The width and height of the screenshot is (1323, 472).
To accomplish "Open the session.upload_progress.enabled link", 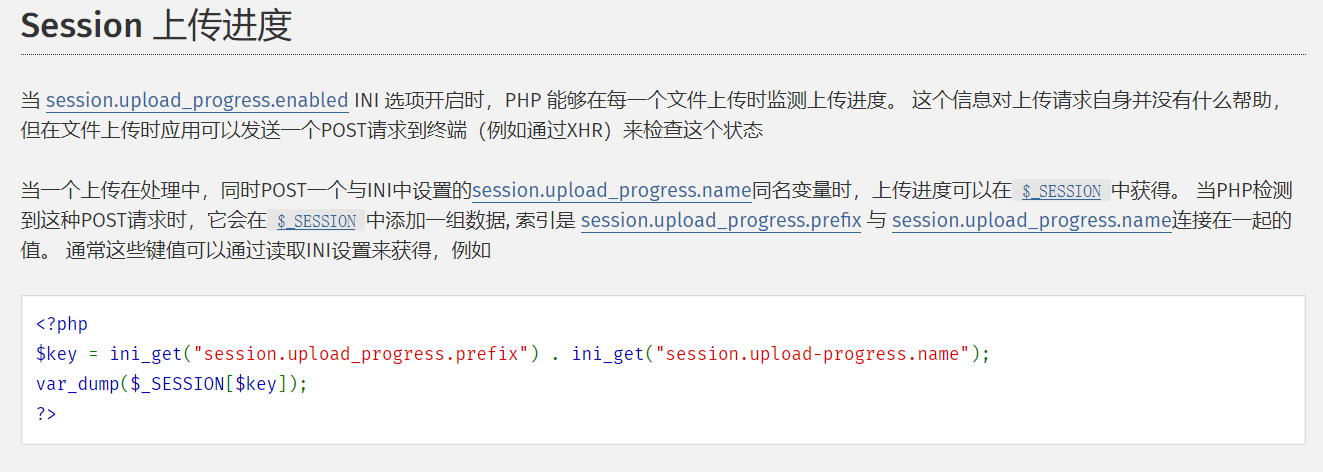I will click(x=197, y=100).
